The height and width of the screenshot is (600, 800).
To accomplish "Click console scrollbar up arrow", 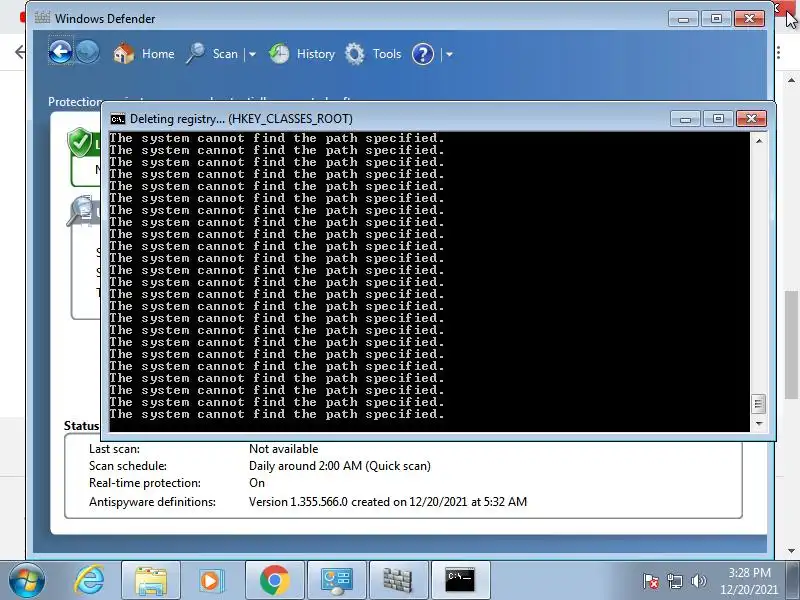I will 759,140.
